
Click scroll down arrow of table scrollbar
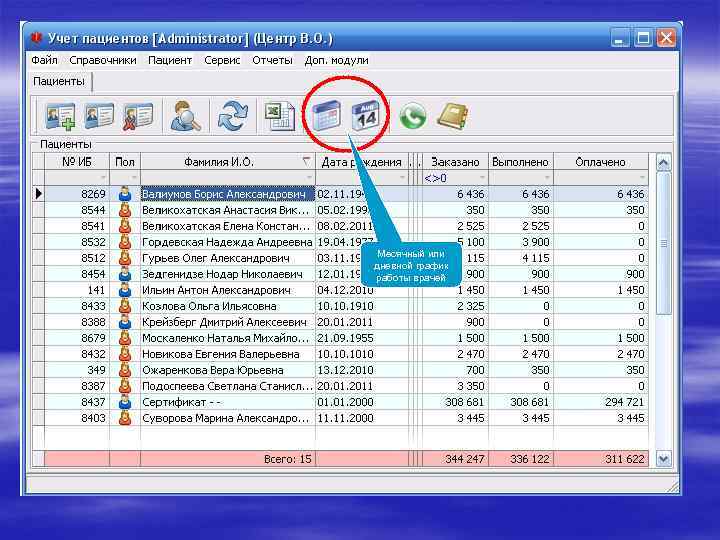pos(663,458)
